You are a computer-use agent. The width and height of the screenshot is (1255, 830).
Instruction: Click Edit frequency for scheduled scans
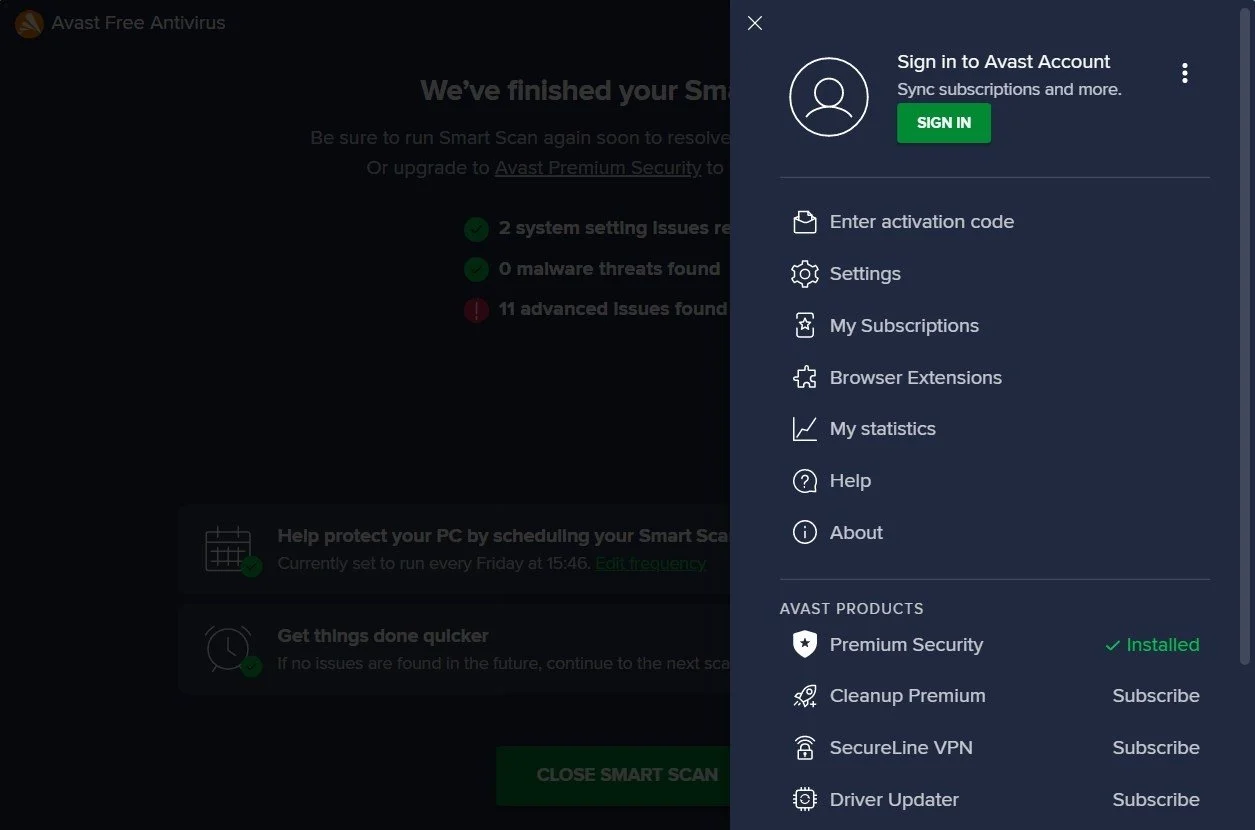coord(650,563)
